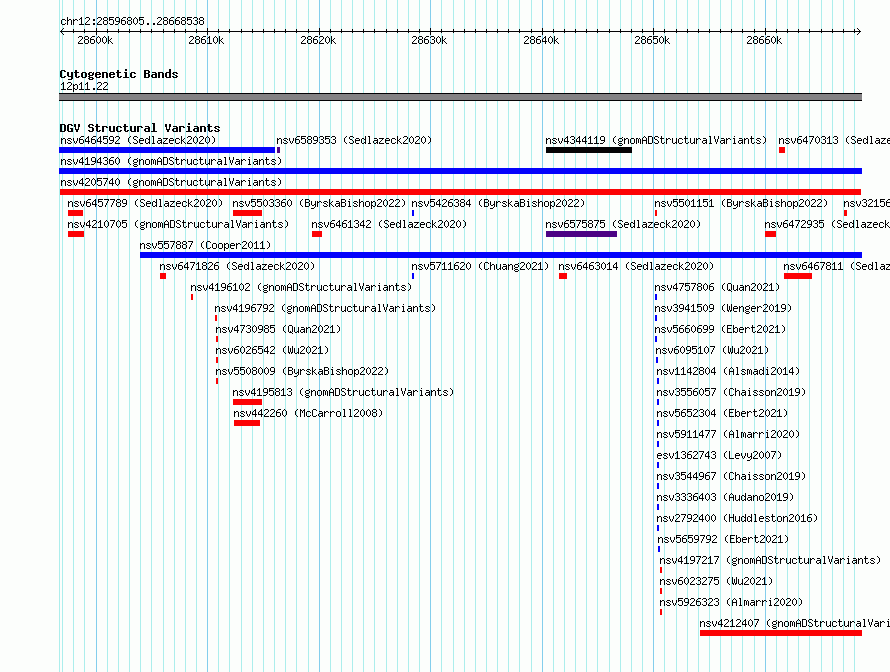Select nsv6471826 (Sedlazeck2020) label
This screenshot has width=890, height=672.
[x=237, y=266]
